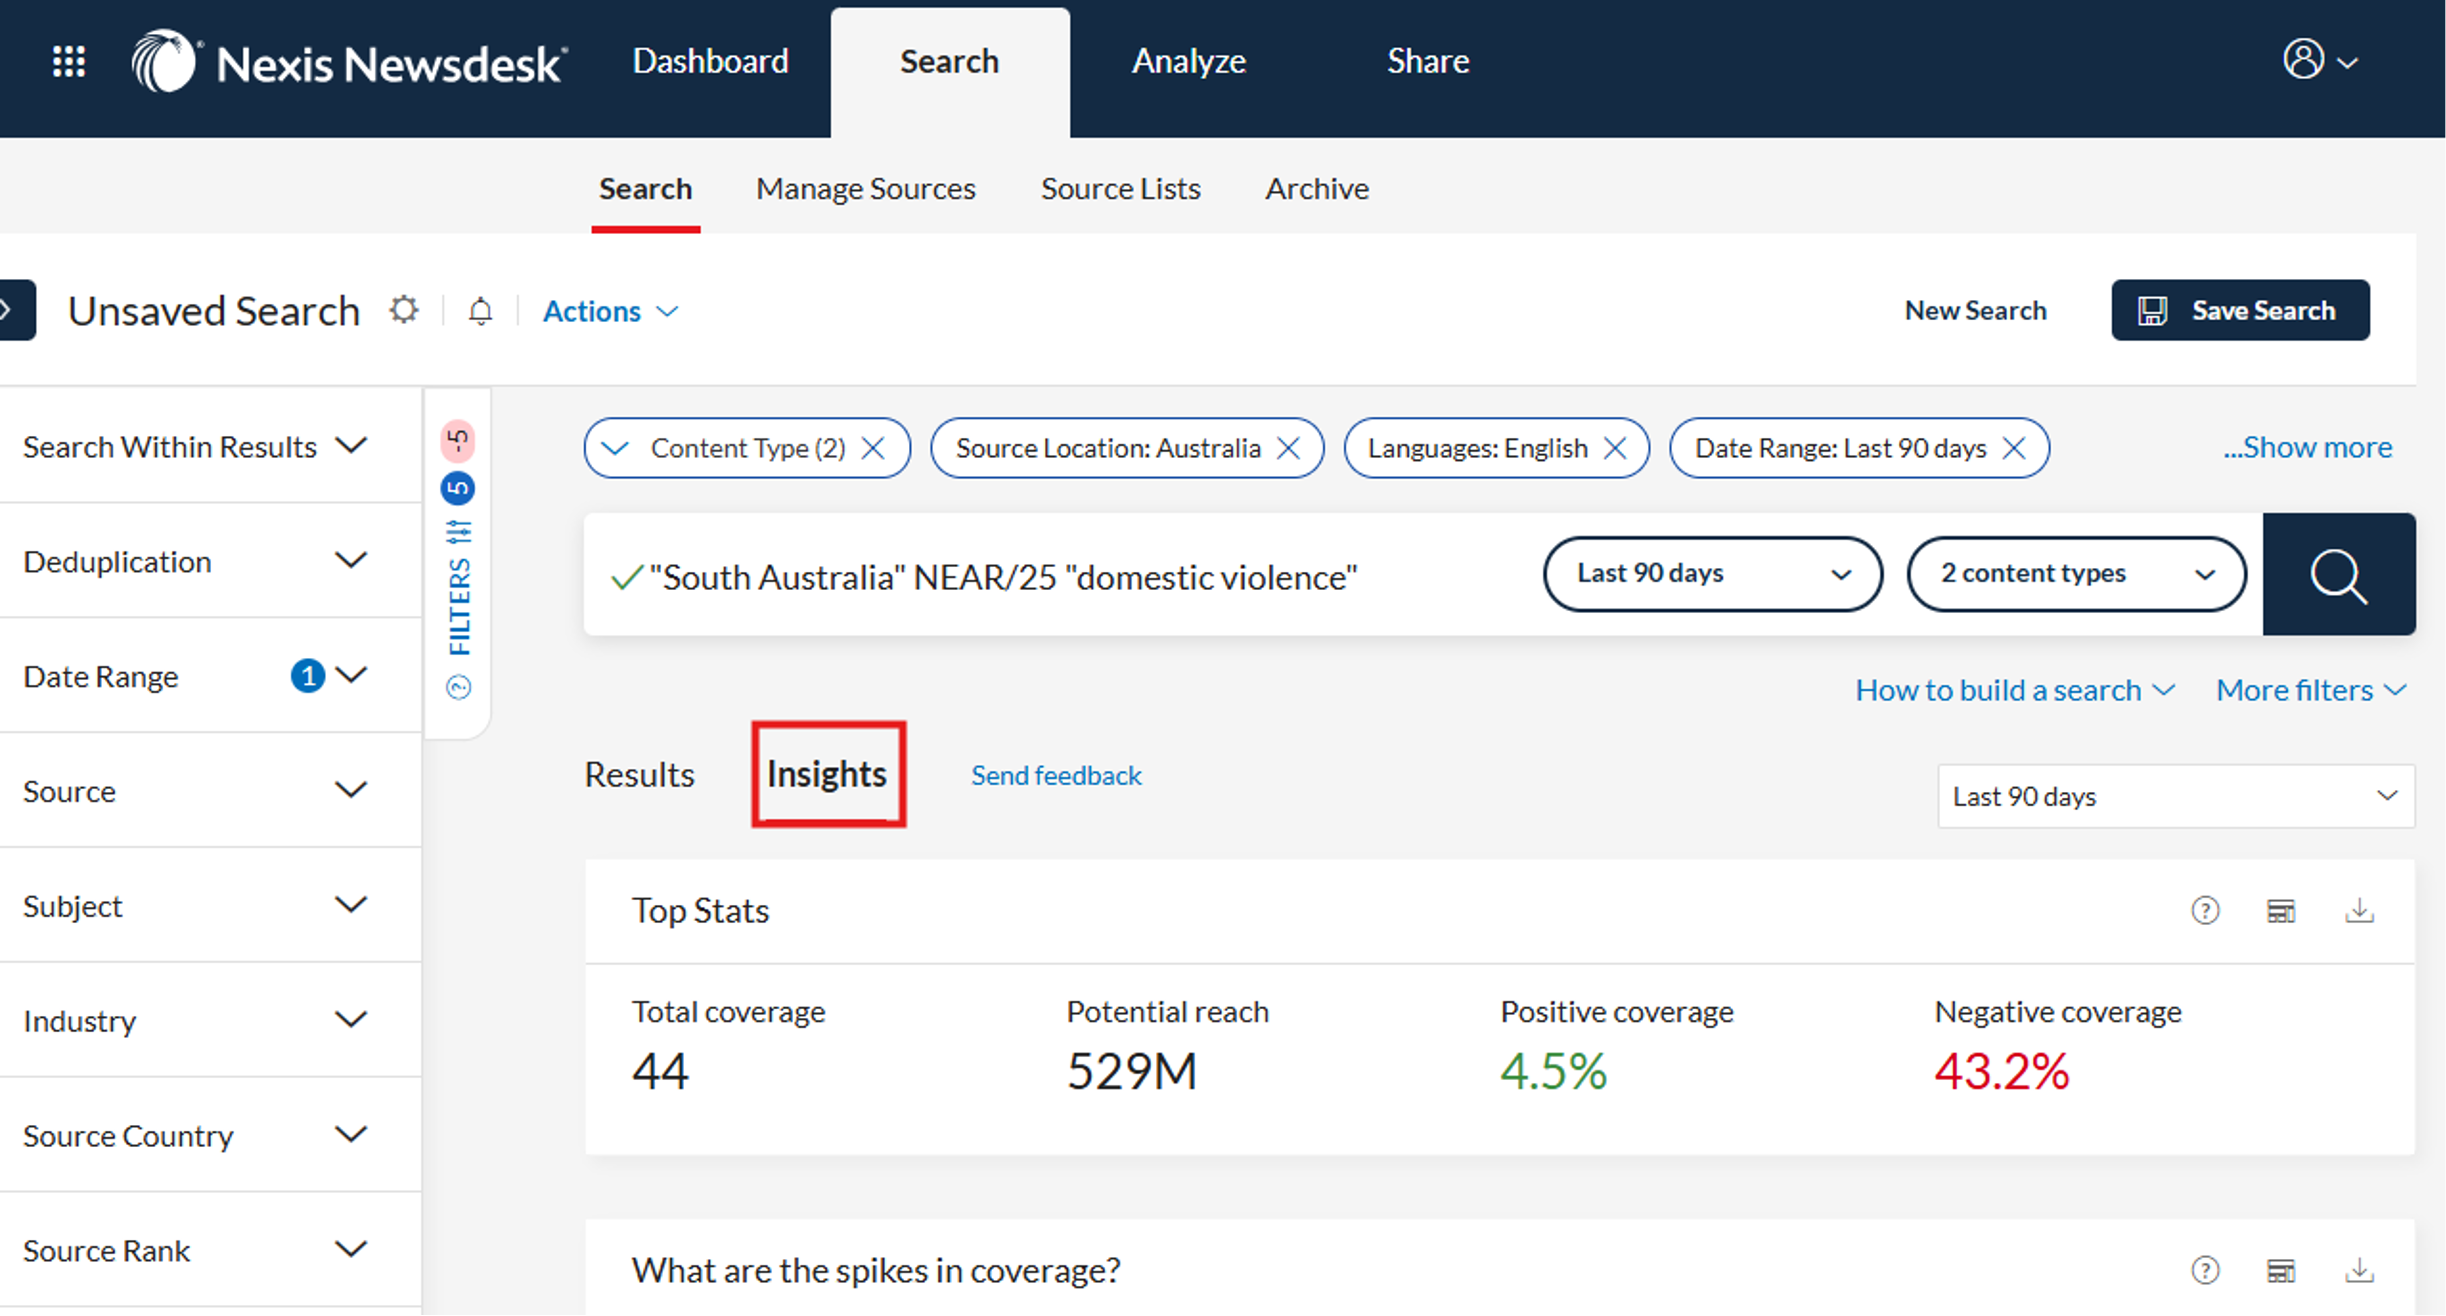Remove Source Location: Australia filter

1288,448
